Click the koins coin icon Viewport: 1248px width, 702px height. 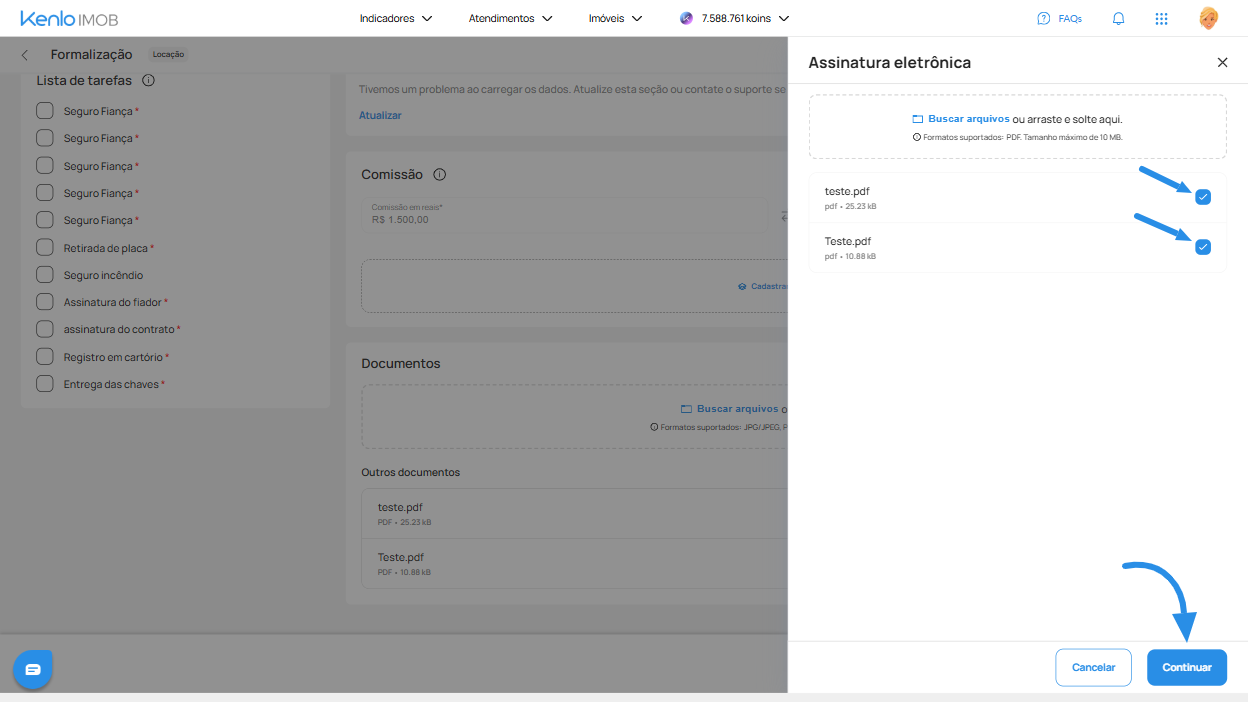point(686,18)
